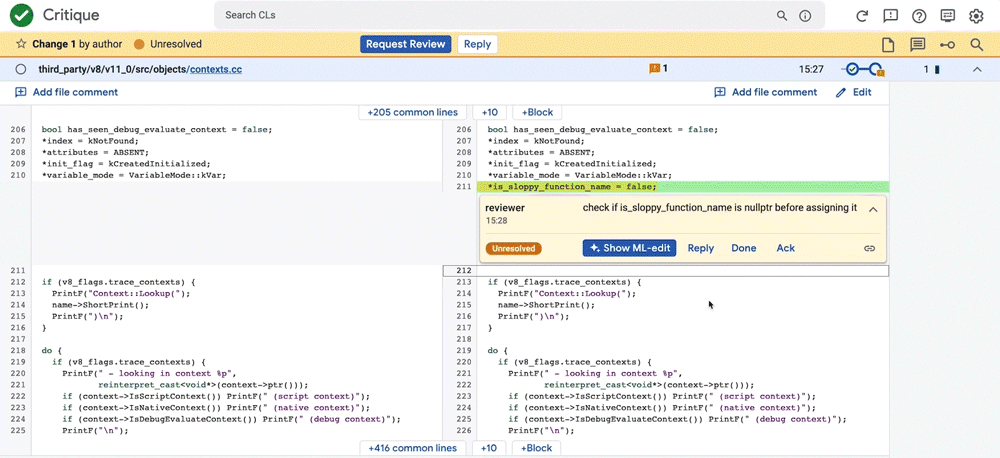
Task: Click the comments icon in the yellow bar
Action: (917, 44)
